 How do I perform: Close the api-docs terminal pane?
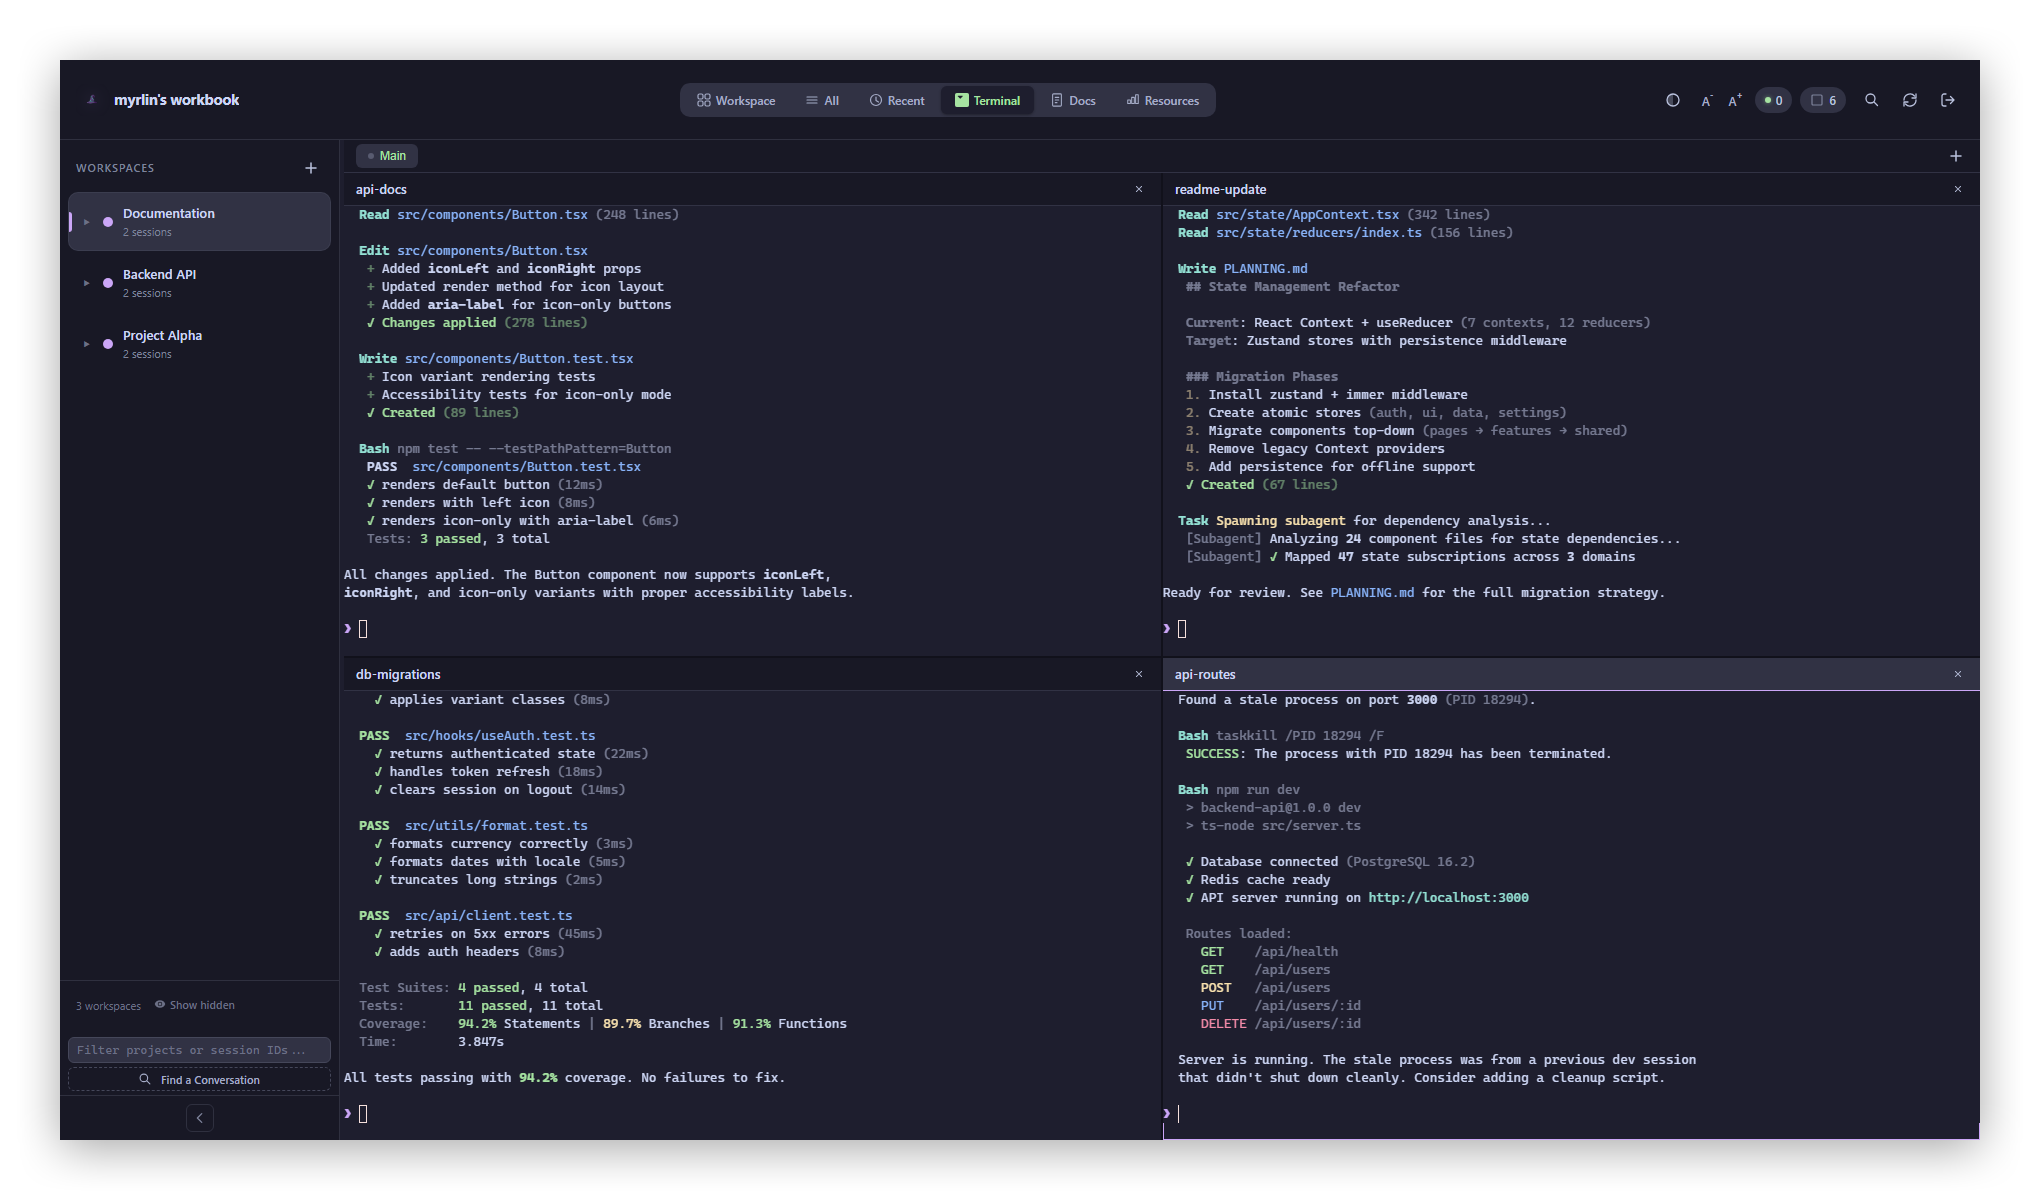coord(1139,189)
